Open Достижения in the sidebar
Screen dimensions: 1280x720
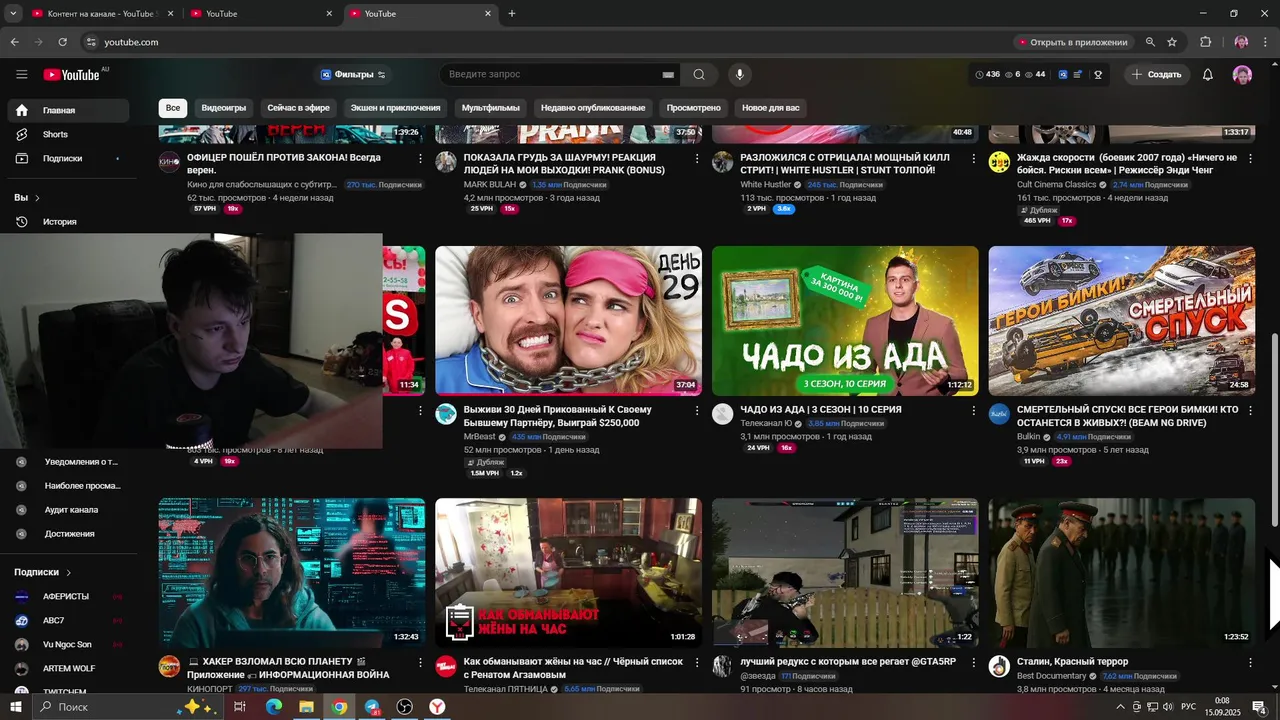(68, 534)
